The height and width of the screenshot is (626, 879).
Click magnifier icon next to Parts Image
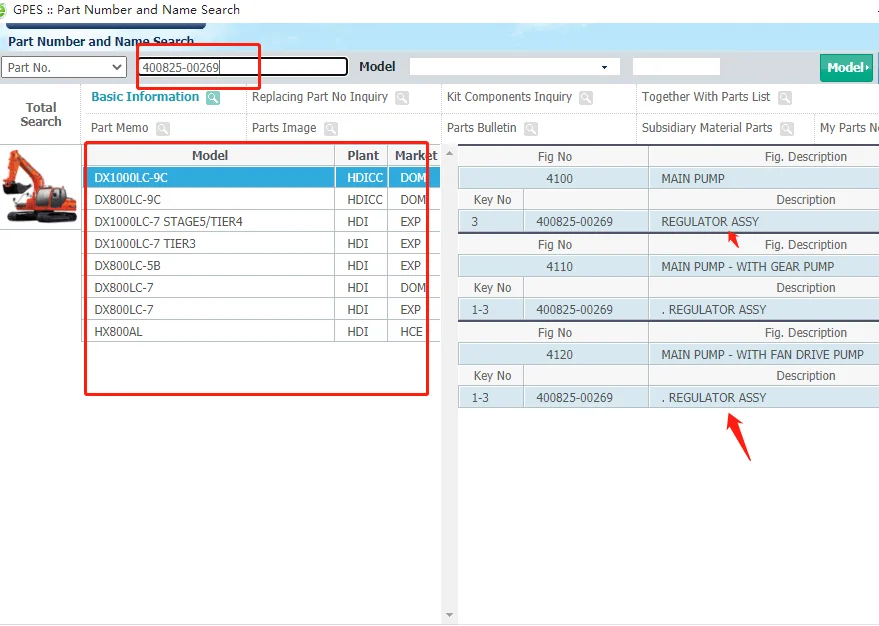[x=331, y=129]
